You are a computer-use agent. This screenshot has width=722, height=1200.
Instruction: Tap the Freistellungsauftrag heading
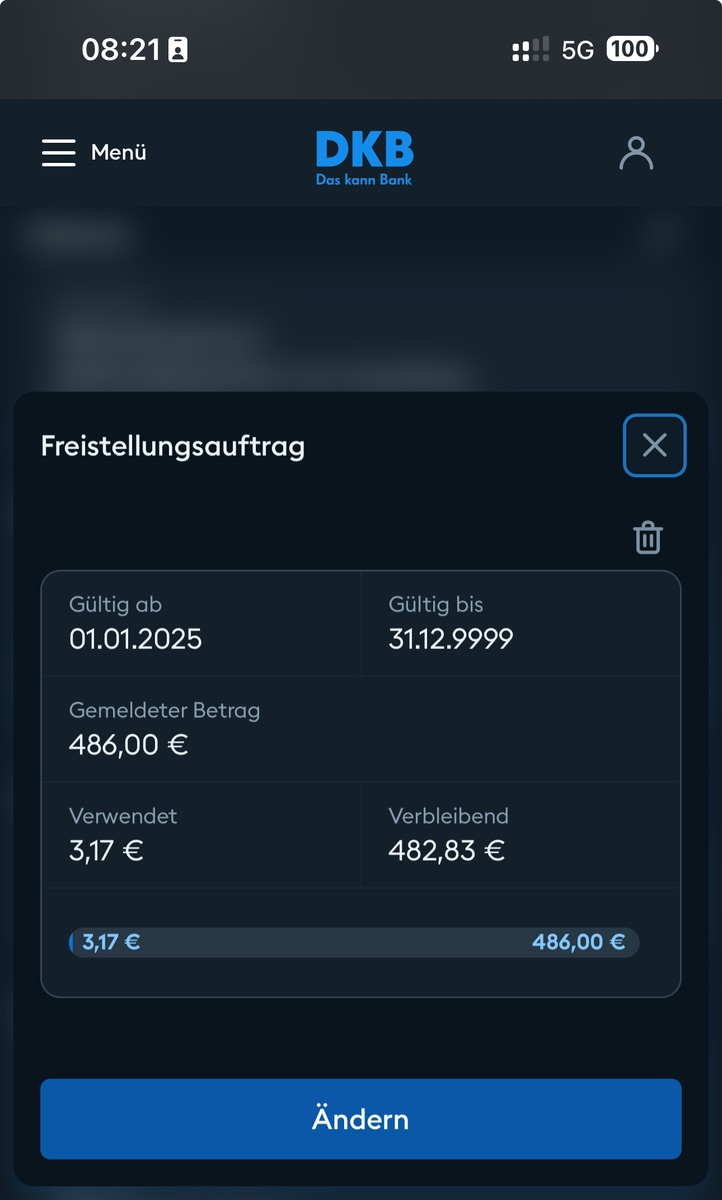tap(173, 446)
